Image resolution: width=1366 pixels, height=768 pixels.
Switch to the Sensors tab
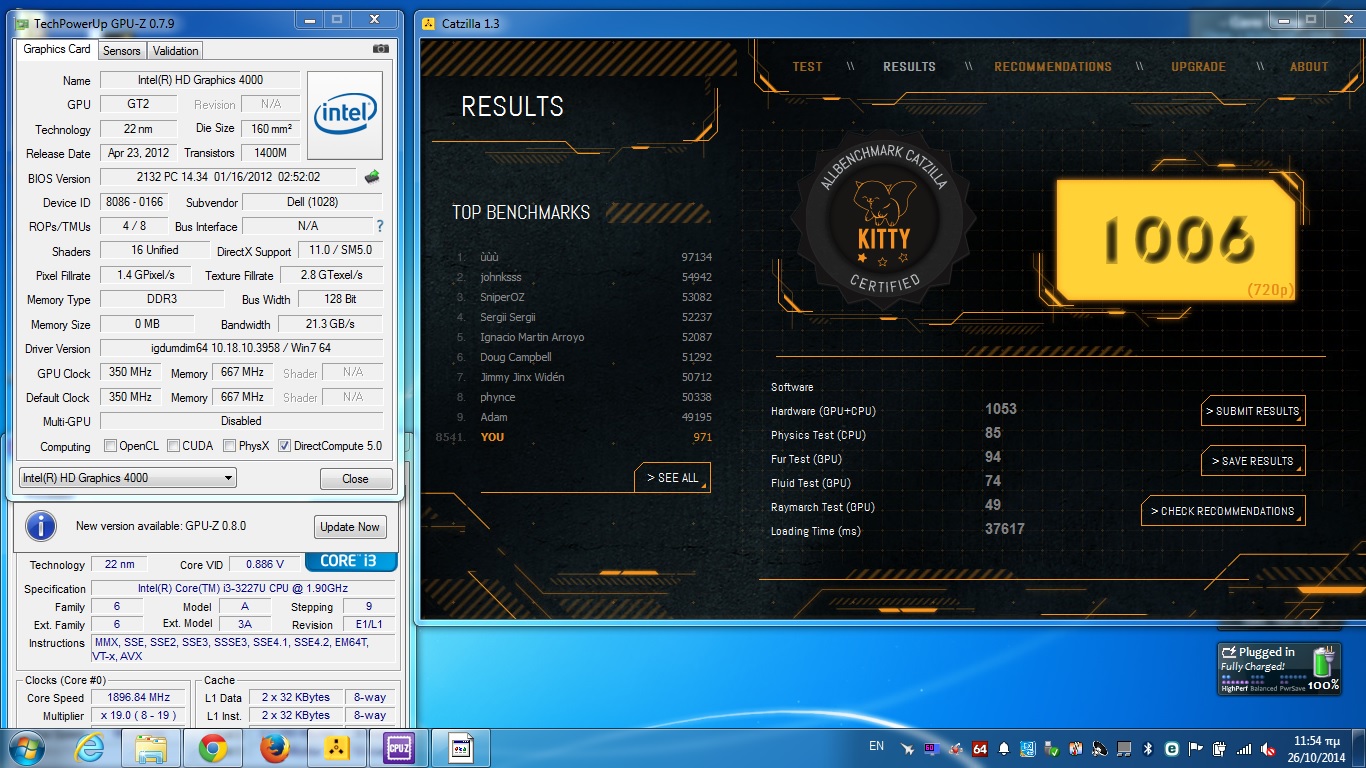point(122,51)
